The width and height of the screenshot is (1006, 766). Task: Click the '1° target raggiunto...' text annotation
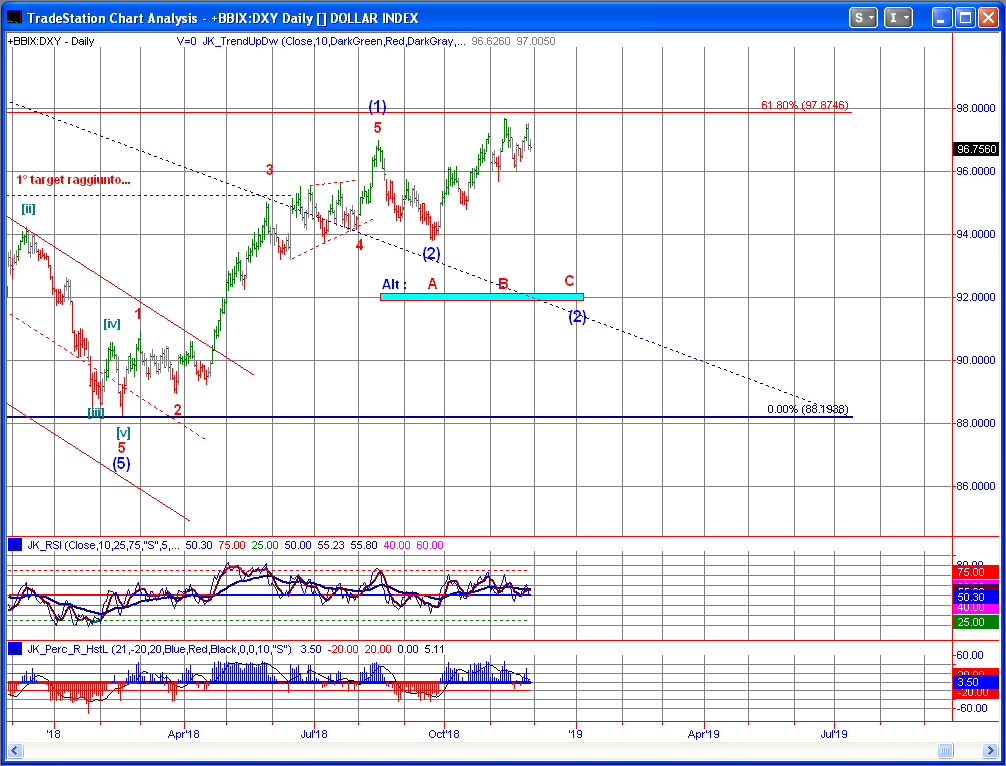[x=73, y=180]
